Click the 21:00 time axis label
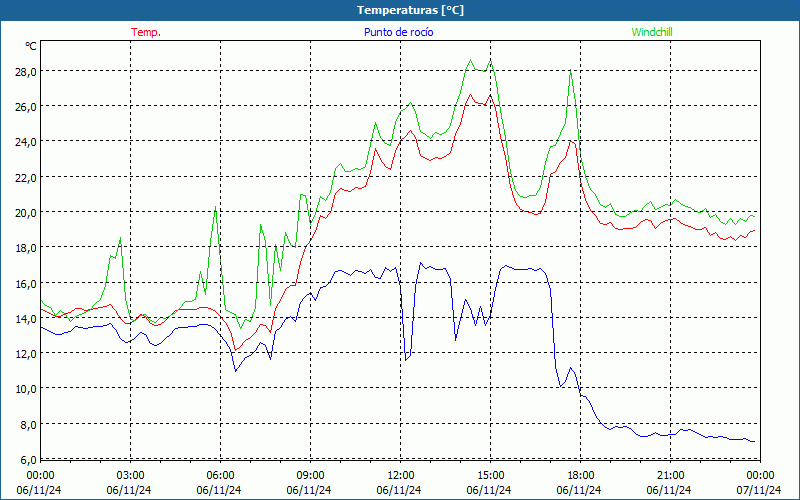Viewport: 800px width, 500px height. [x=670, y=475]
